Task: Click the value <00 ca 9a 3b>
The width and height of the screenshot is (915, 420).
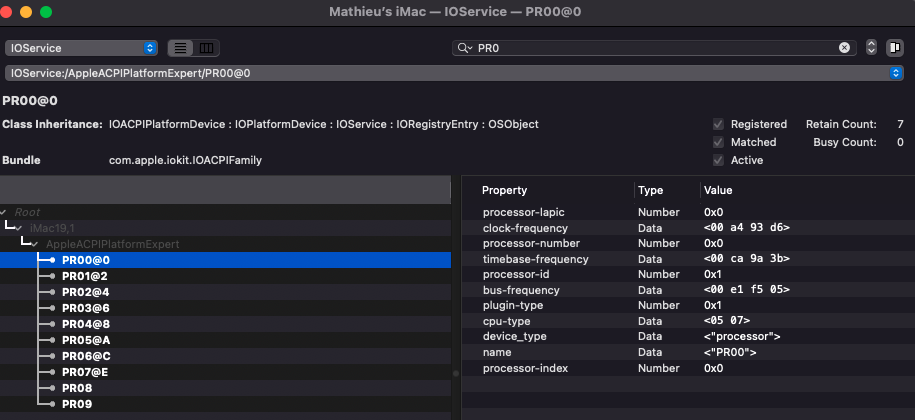Action: pyautogui.click(x=747, y=259)
